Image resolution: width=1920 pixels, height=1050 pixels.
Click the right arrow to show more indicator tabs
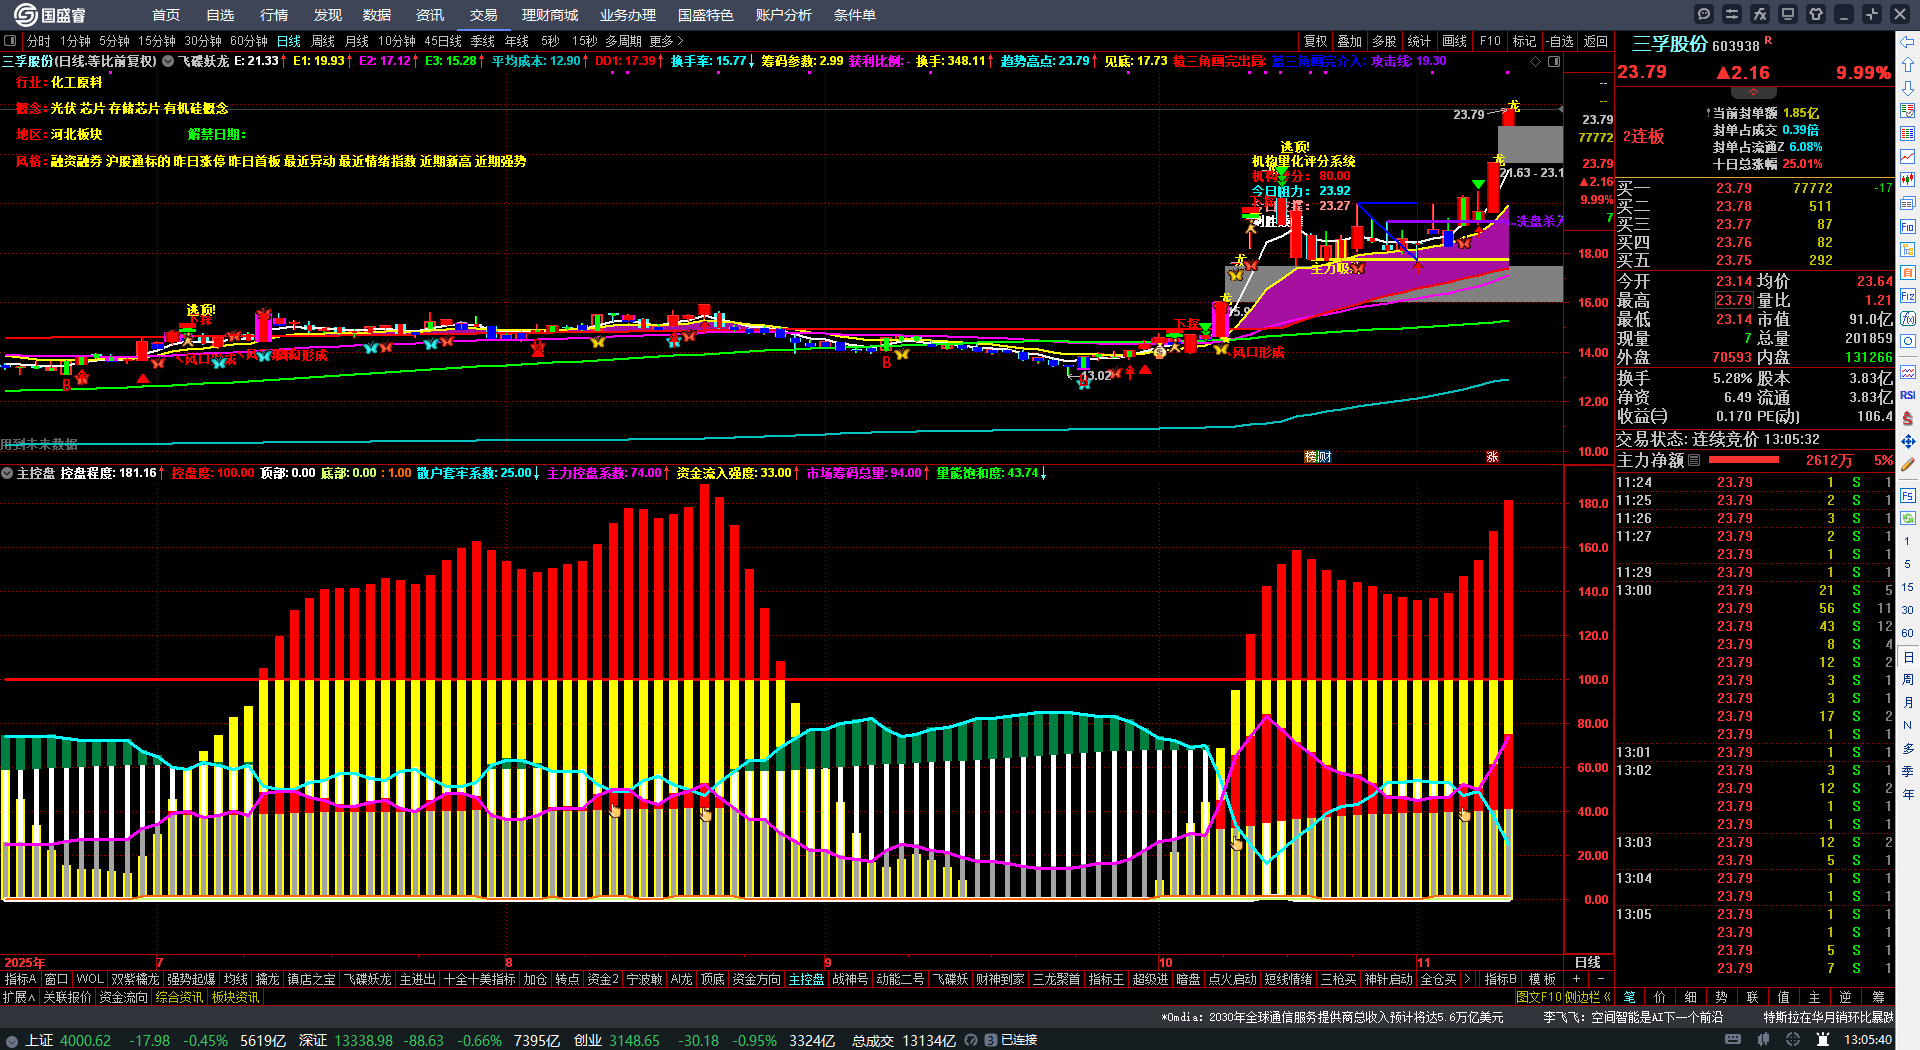click(x=1467, y=979)
